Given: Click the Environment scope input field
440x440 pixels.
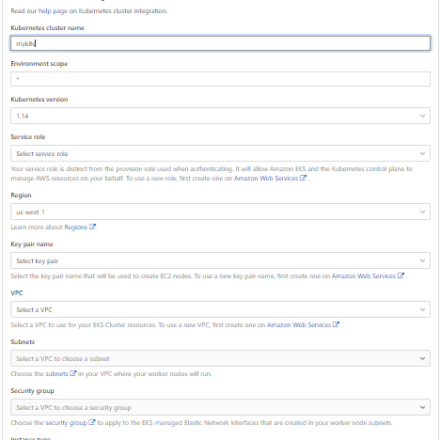Looking at the screenshot, I should tap(220, 79).
